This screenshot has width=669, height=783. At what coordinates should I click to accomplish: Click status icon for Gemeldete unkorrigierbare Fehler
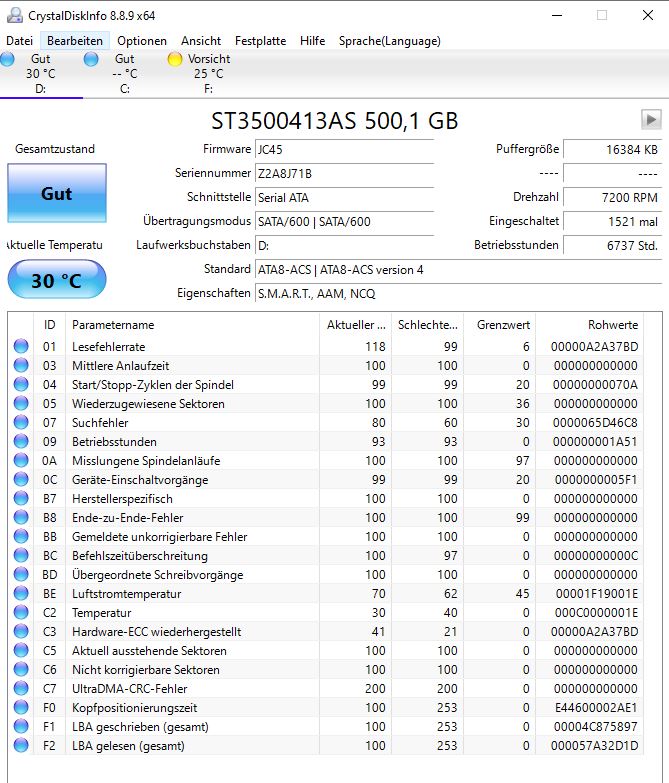click(21, 536)
